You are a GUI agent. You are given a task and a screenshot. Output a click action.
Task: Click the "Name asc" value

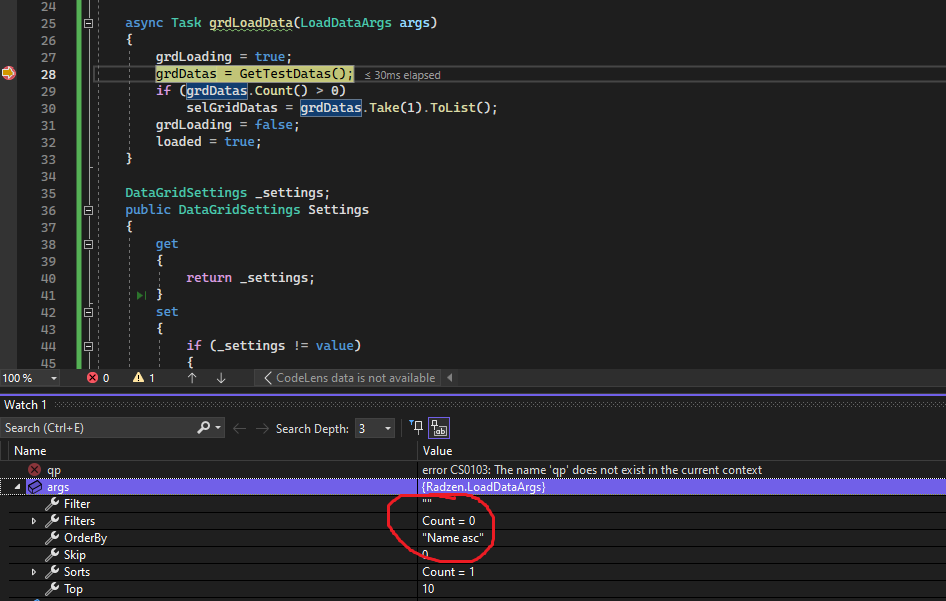(x=452, y=538)
